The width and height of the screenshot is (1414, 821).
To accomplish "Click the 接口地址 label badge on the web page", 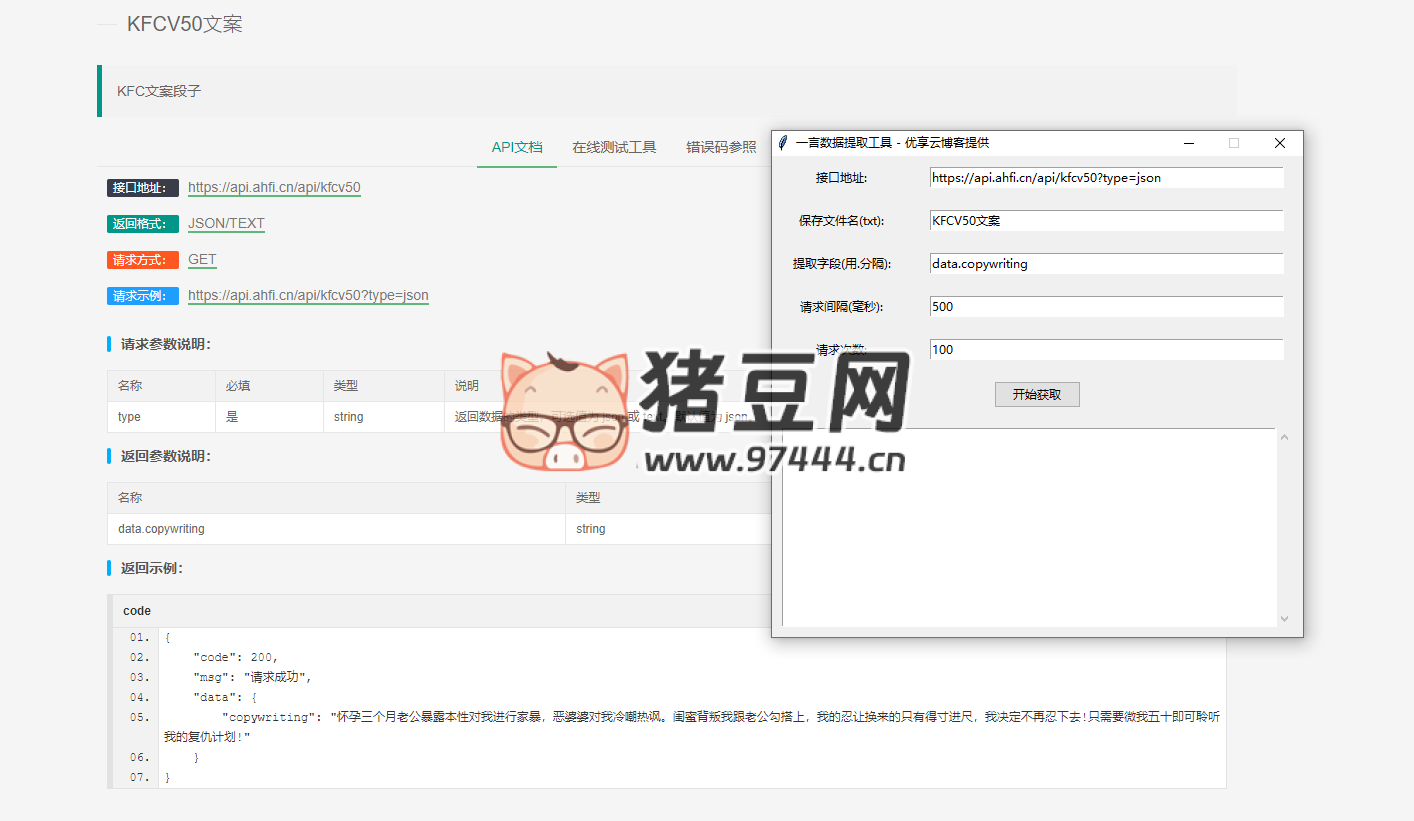I will (143, 188).
